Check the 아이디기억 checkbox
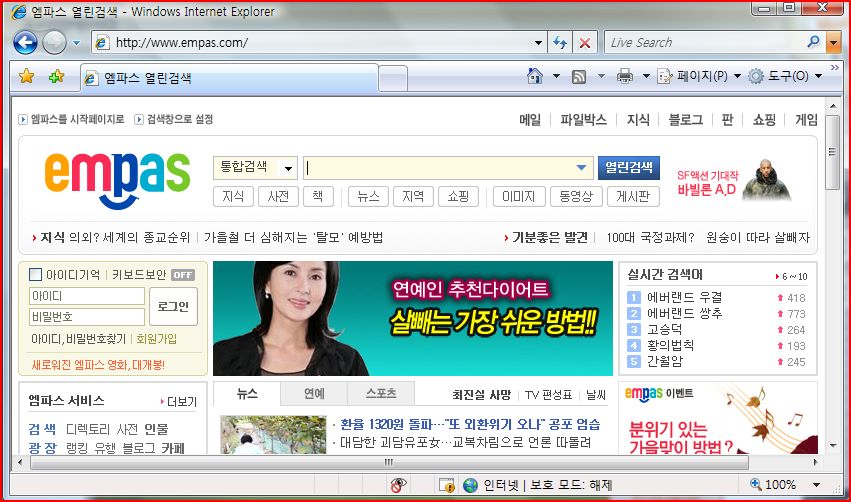The width and height of the screenshot is (851, 502). pos(35,275)
